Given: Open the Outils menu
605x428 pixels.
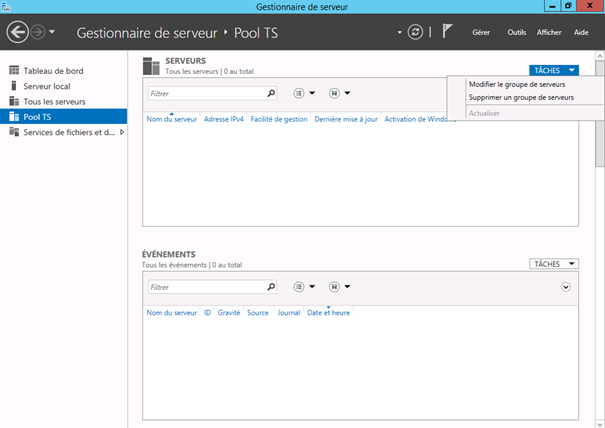Looking at the screenshot, I should coord(517,32).
